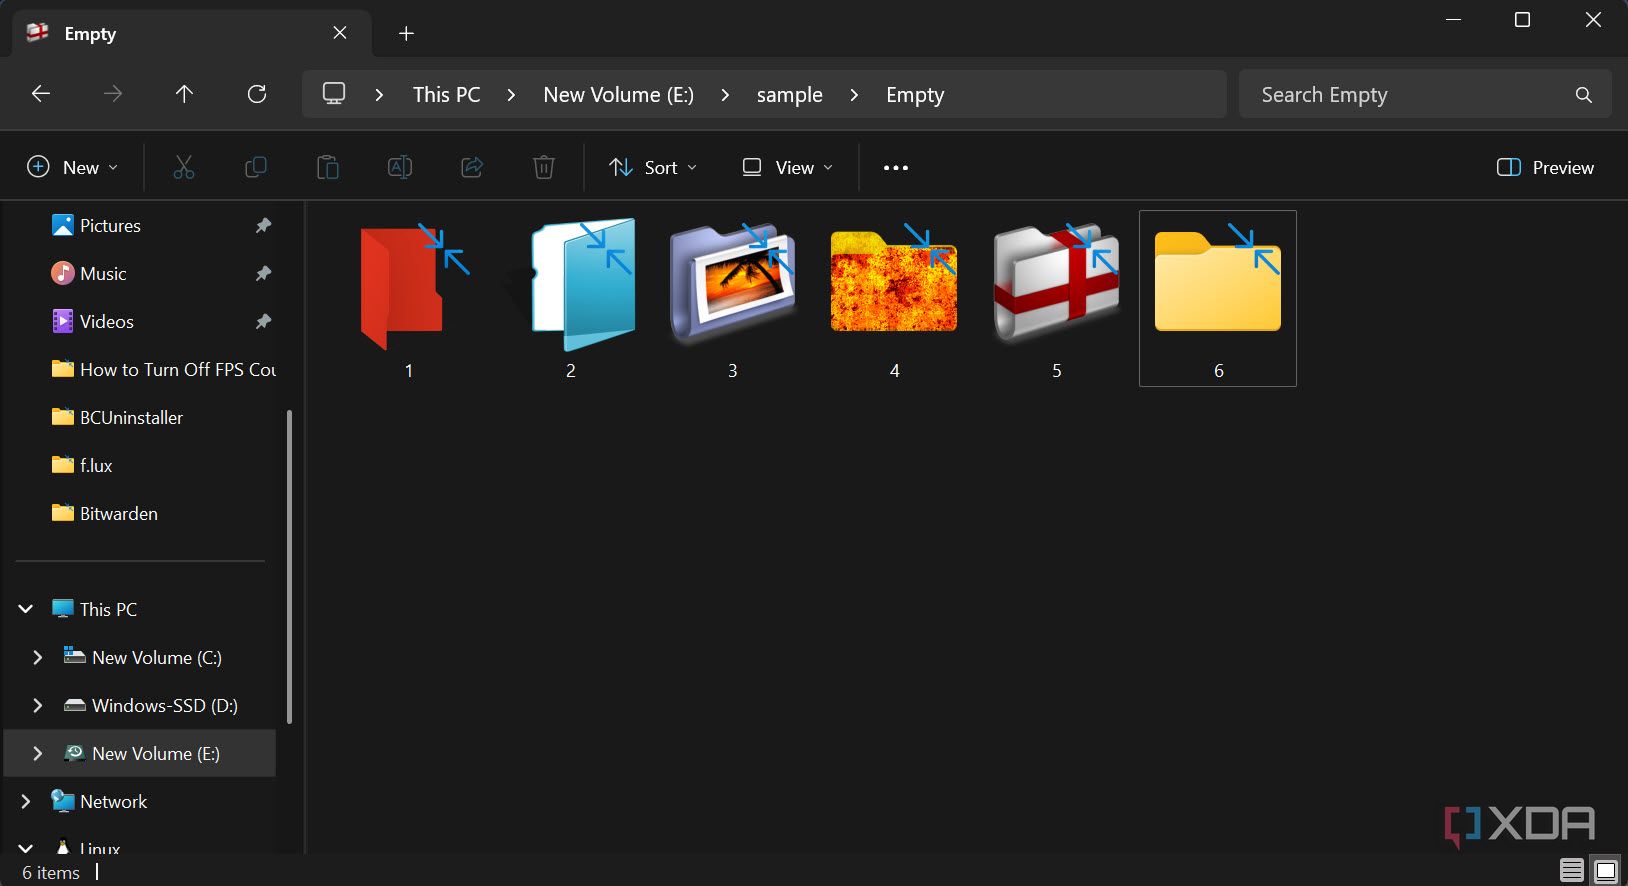Click the Cut scissors icon
The image size is (1628, 886).
[184, 167]
